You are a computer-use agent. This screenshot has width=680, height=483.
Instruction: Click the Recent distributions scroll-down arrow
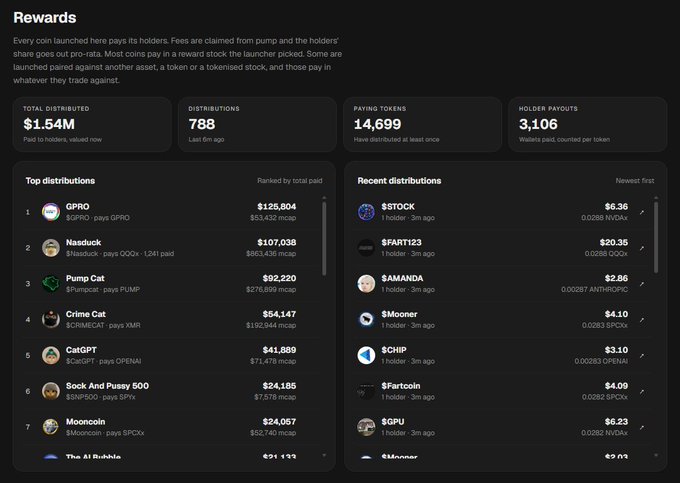pos(656,455)
